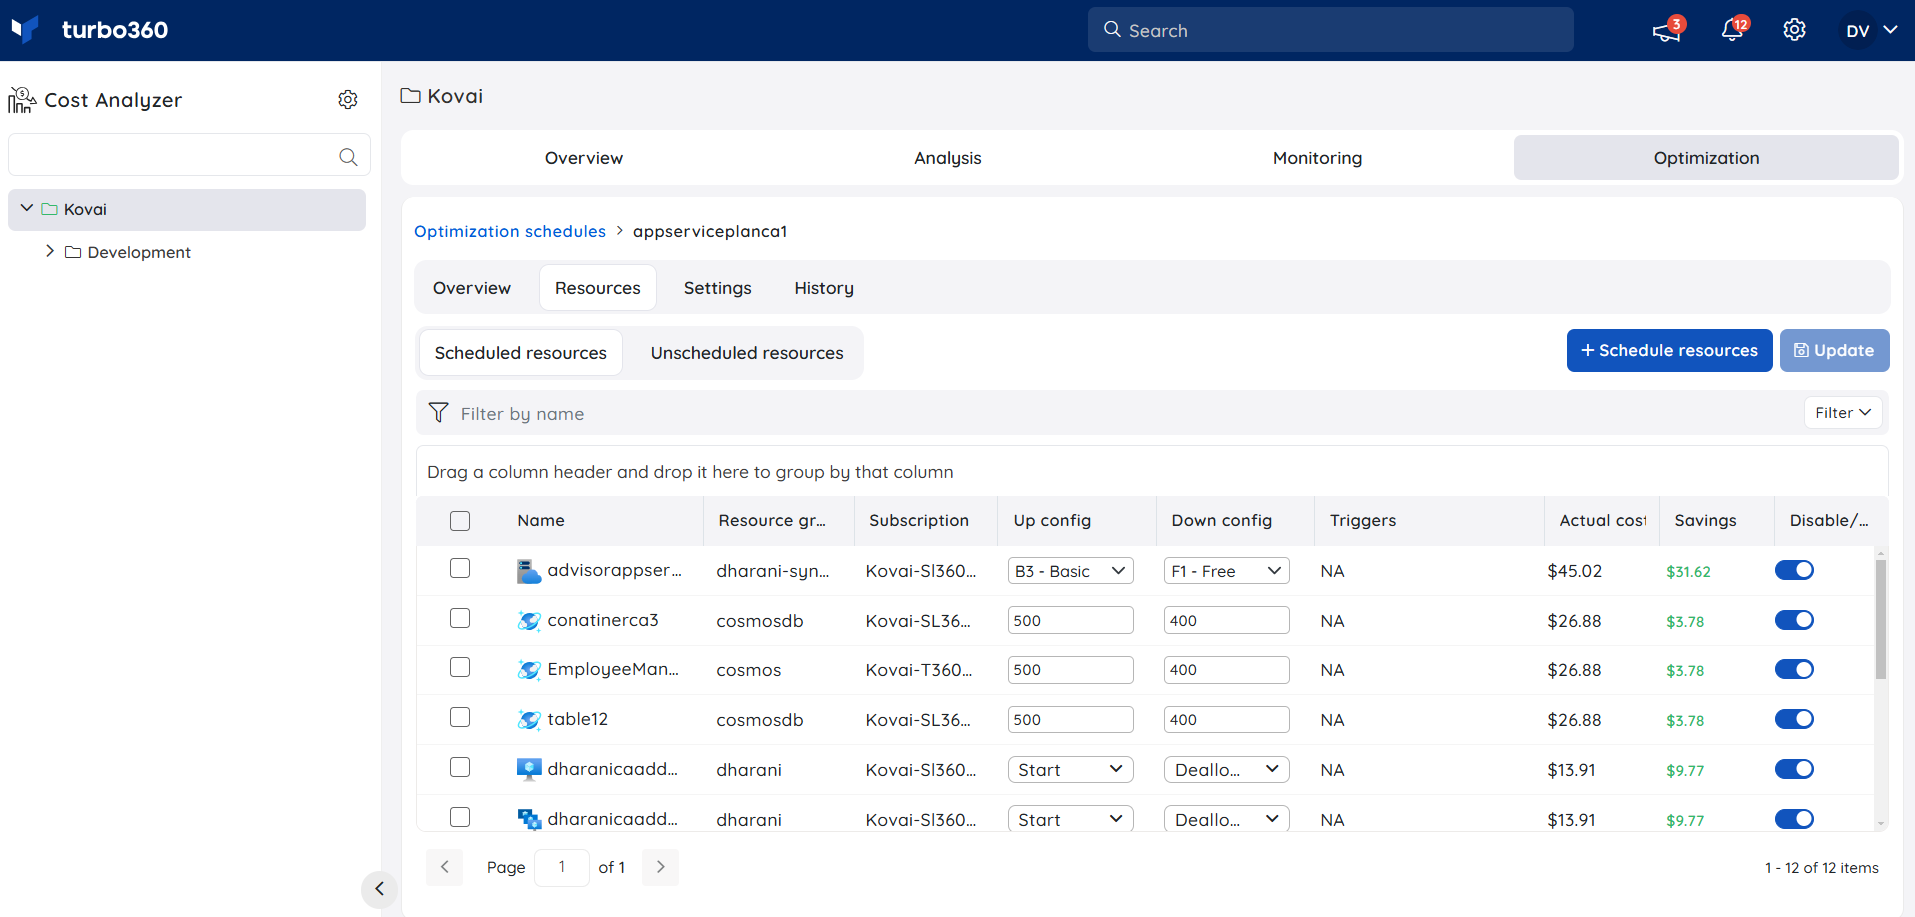This screenshot has width=1915, height=917.
Task: Open the Optimization tab
Action: coord(1706,158)
